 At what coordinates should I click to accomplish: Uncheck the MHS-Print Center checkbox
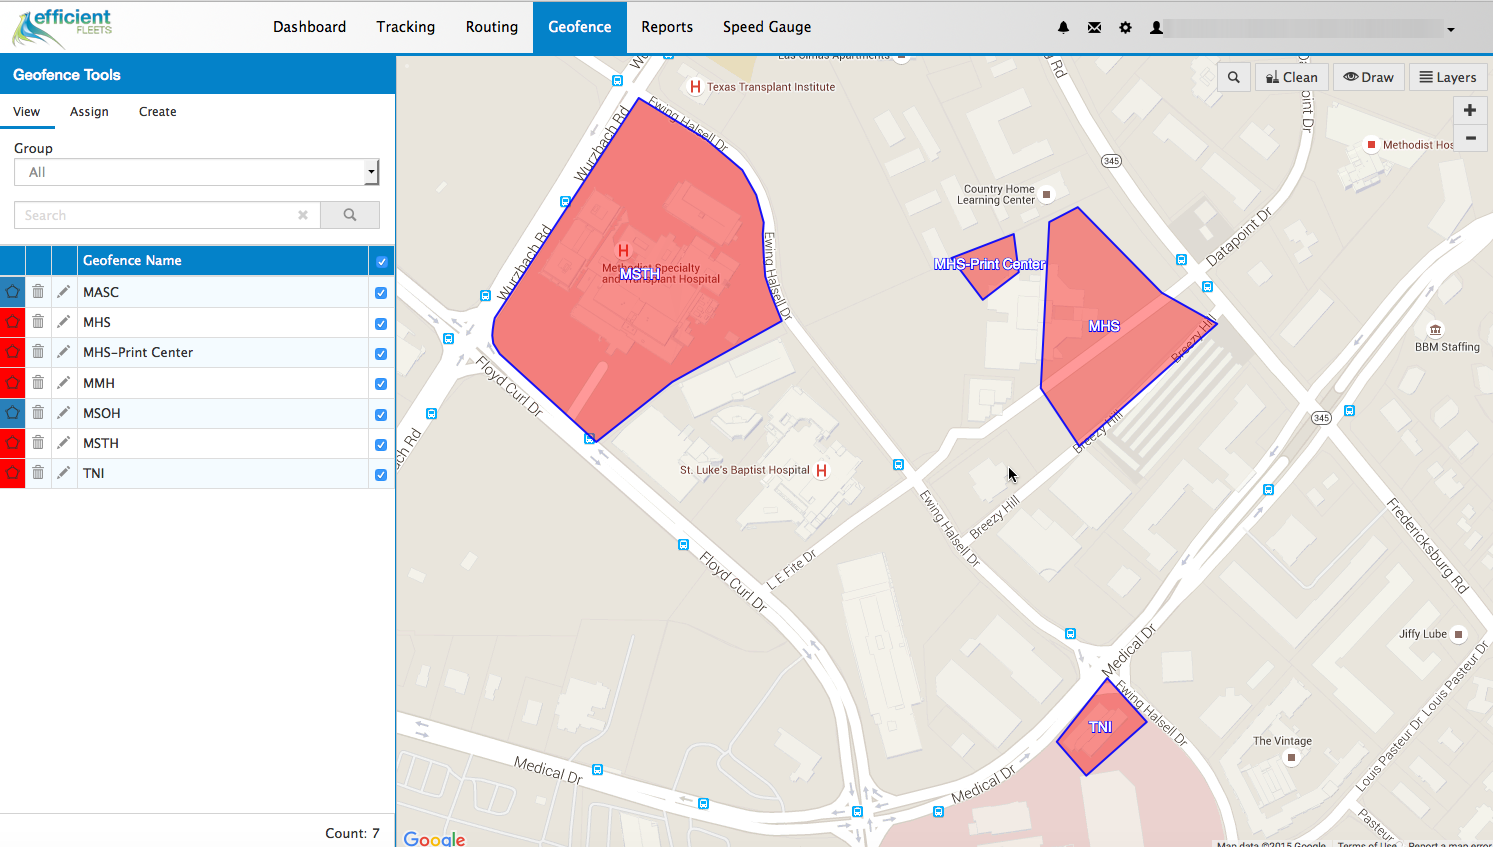click(381, 354)
